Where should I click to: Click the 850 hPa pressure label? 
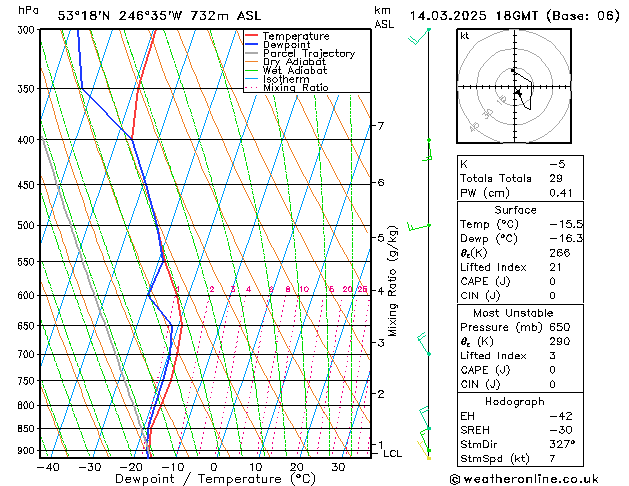(x=28, y=429)
